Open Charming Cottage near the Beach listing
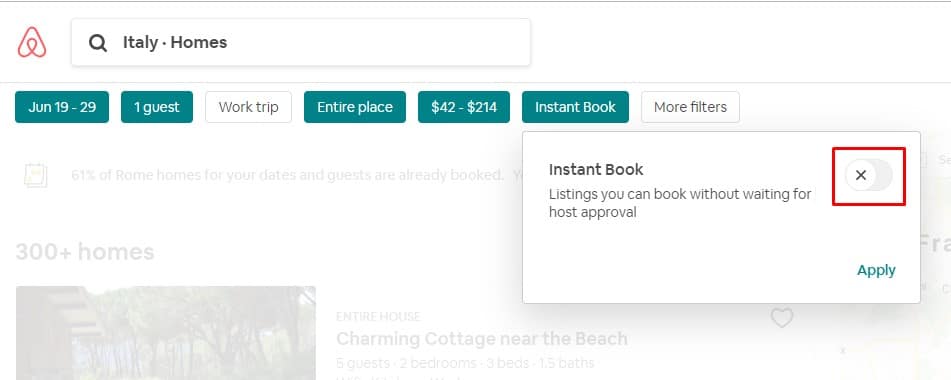Image resolution: width=951 pixels, height=380 pixels. click(x=482, y=339)
